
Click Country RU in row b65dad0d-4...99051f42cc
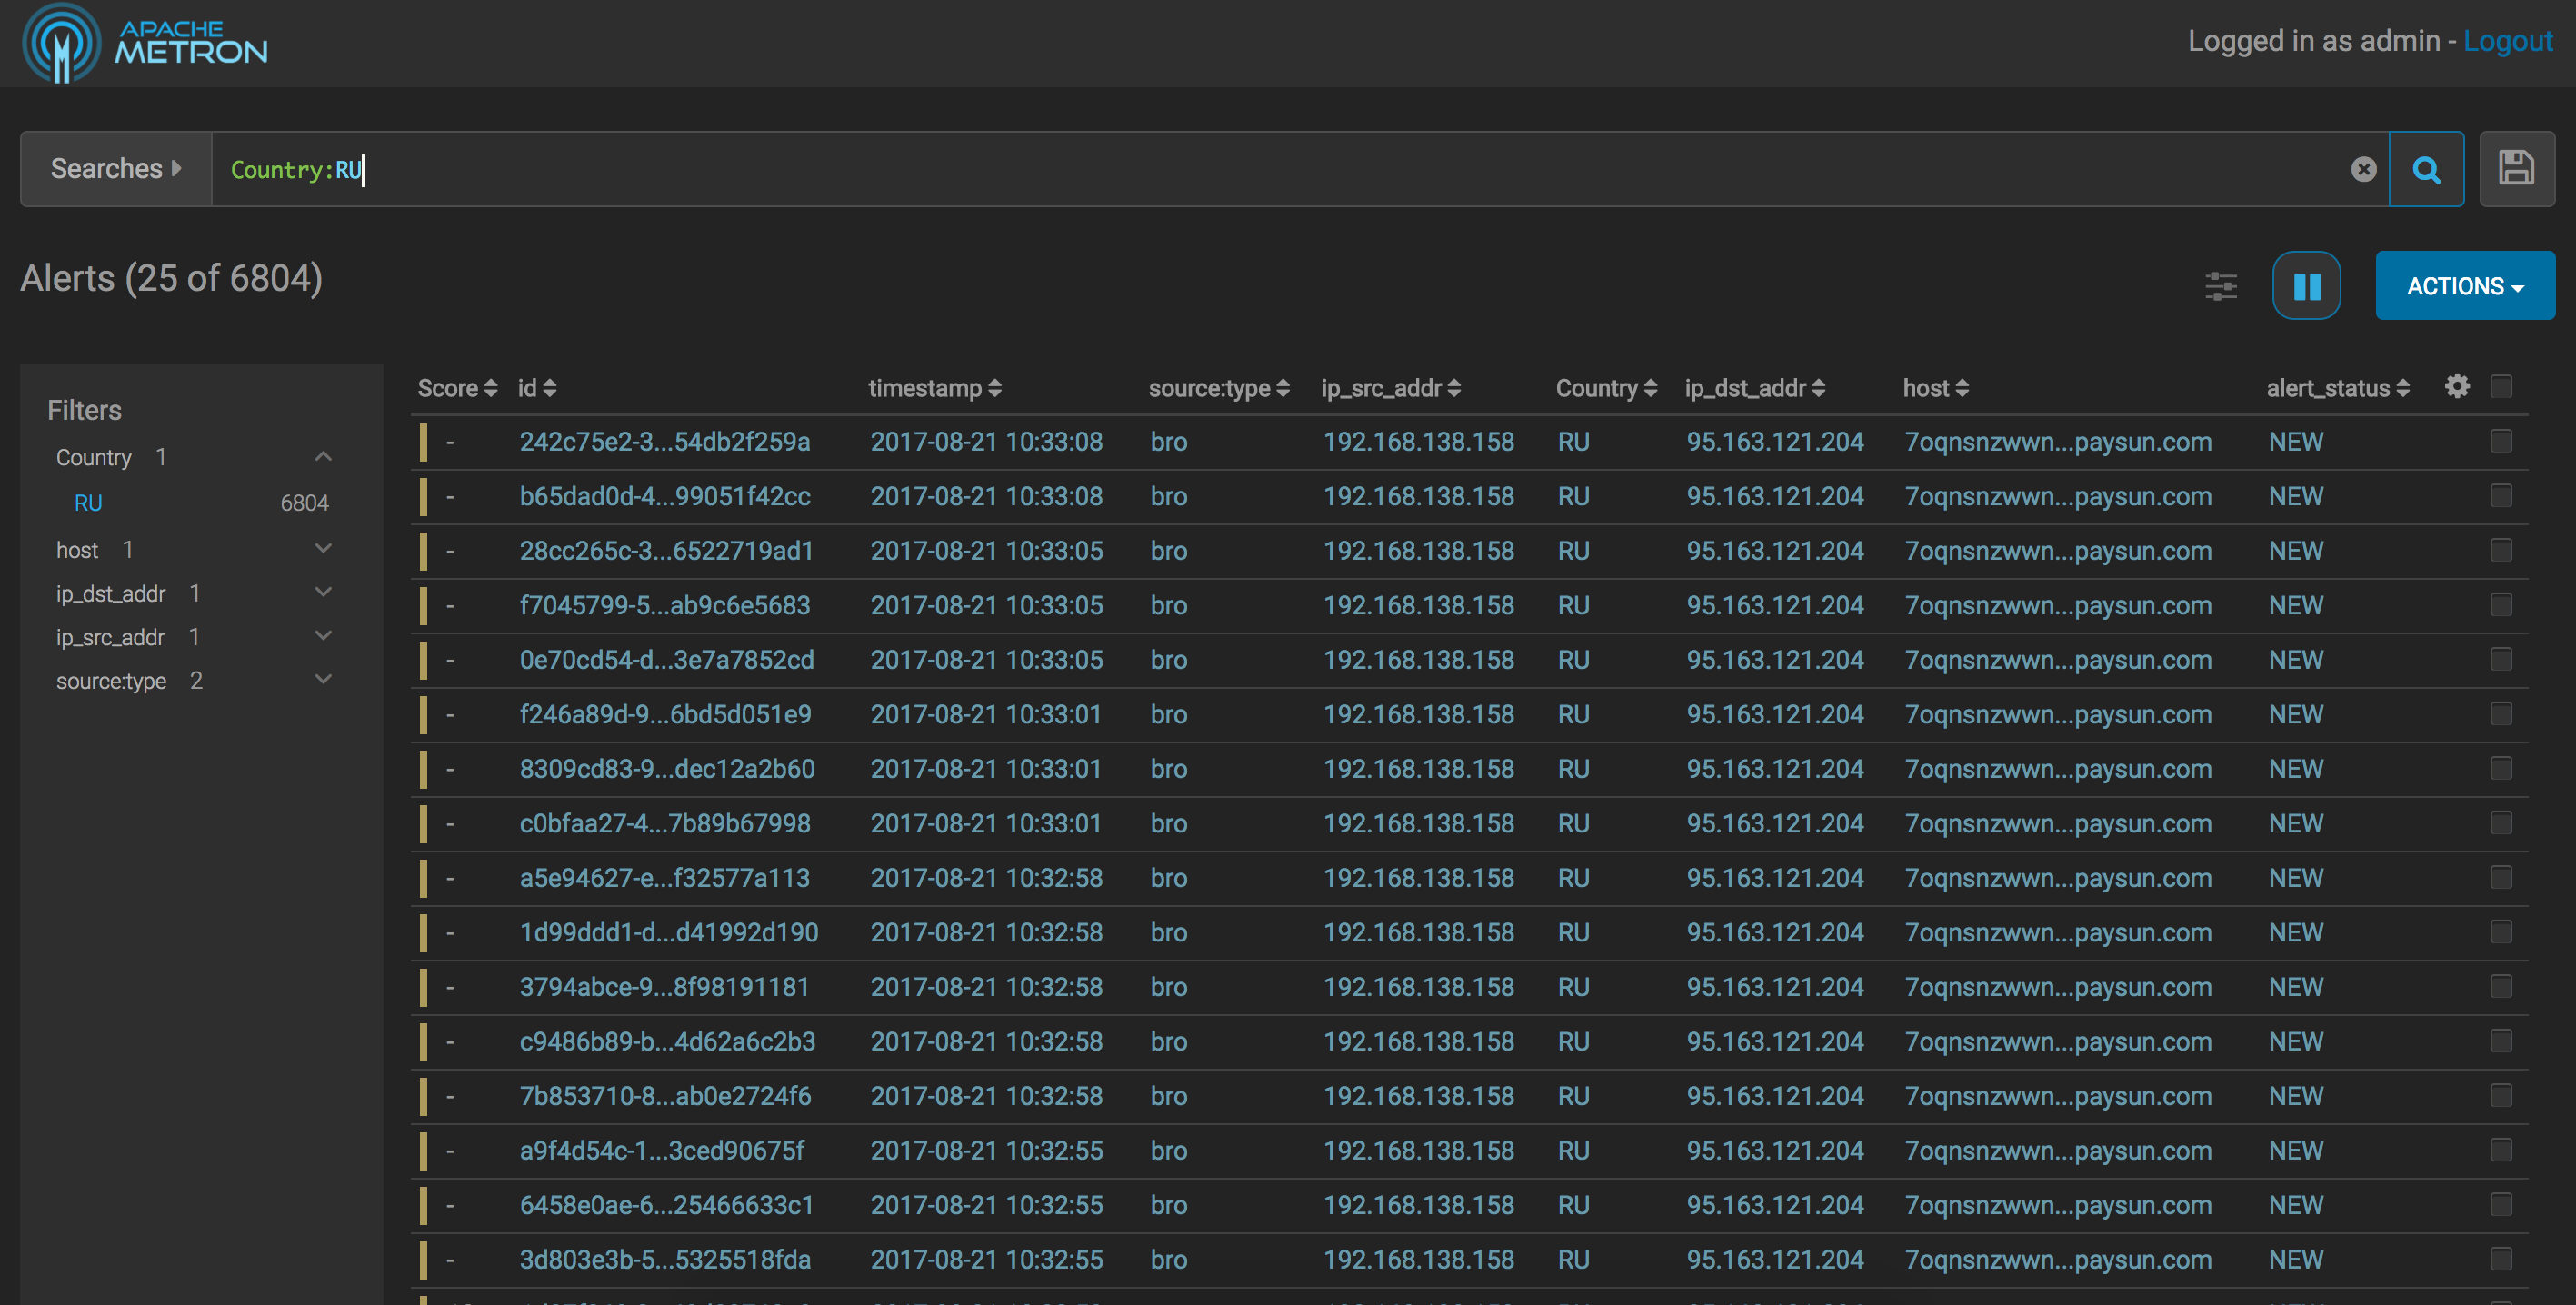pyautogui.click(x=1574, y=496)
